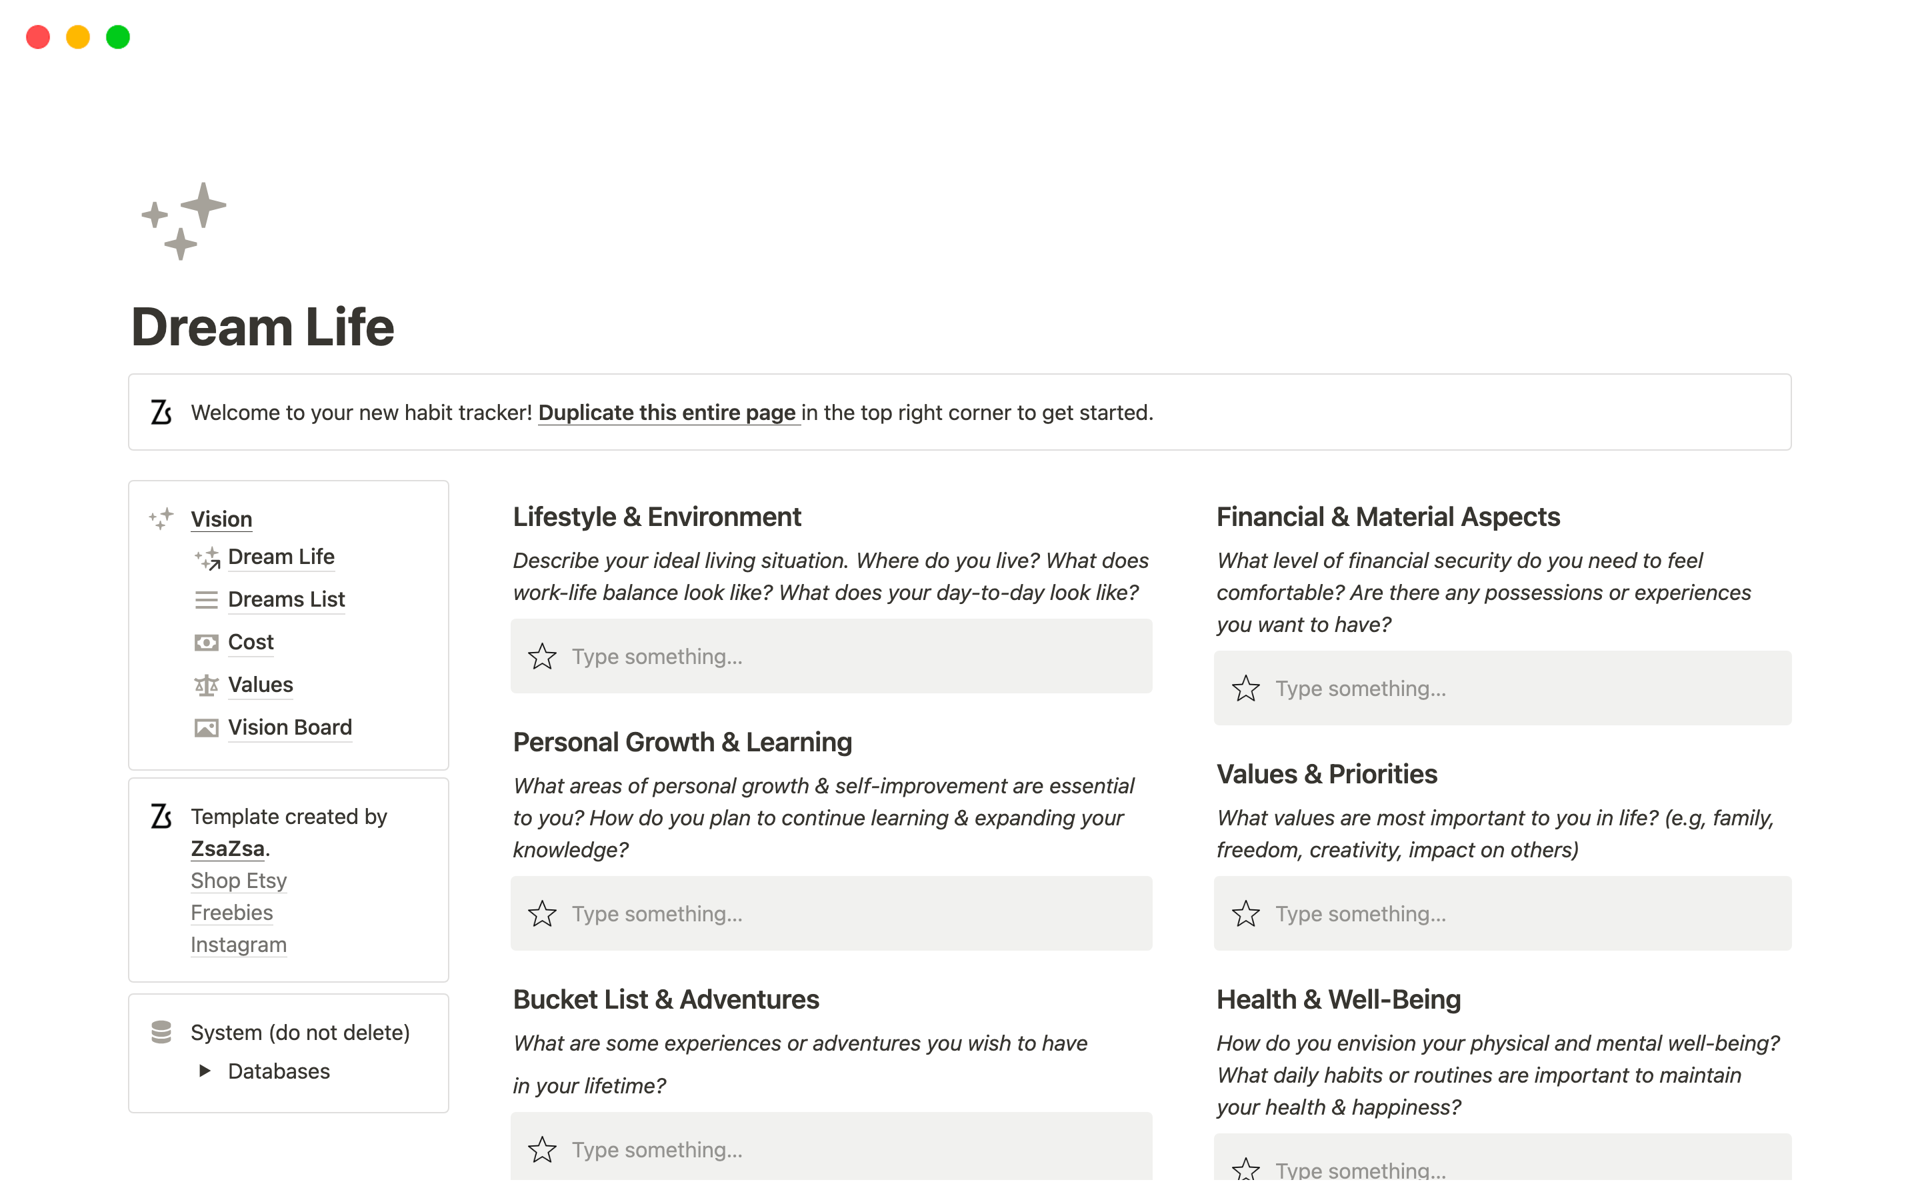Click the Vision Board picture icon
This screenshot has height=1200, width=1920.
tap(206, 728)
